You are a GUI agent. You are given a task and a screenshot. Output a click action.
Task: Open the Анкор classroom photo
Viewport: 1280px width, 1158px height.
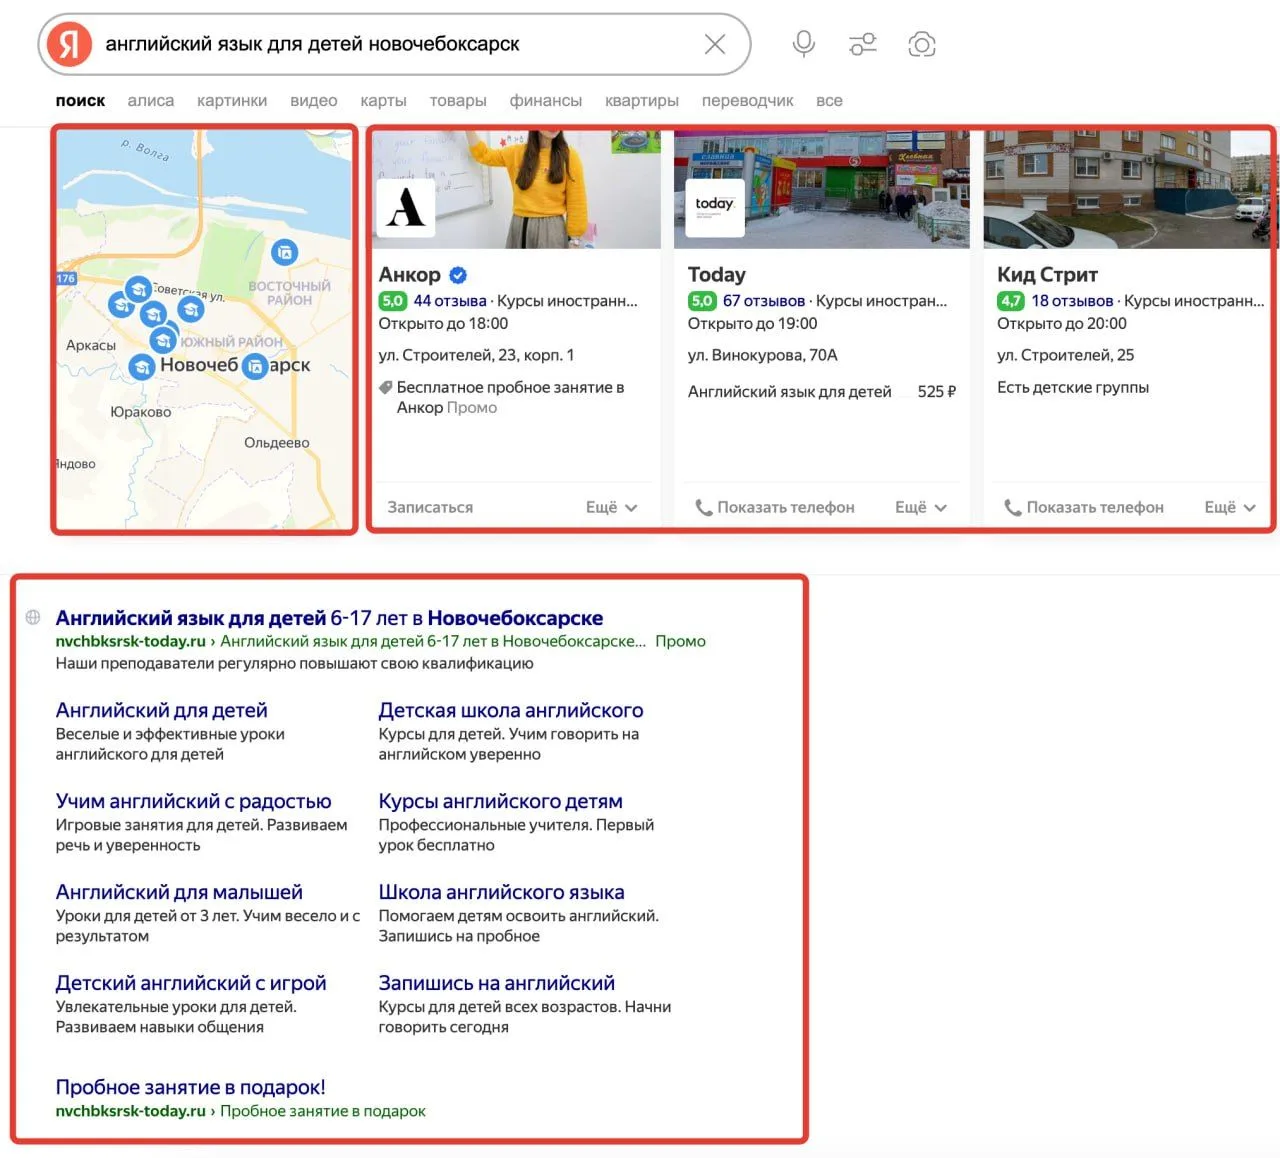[x=516, y=189]
